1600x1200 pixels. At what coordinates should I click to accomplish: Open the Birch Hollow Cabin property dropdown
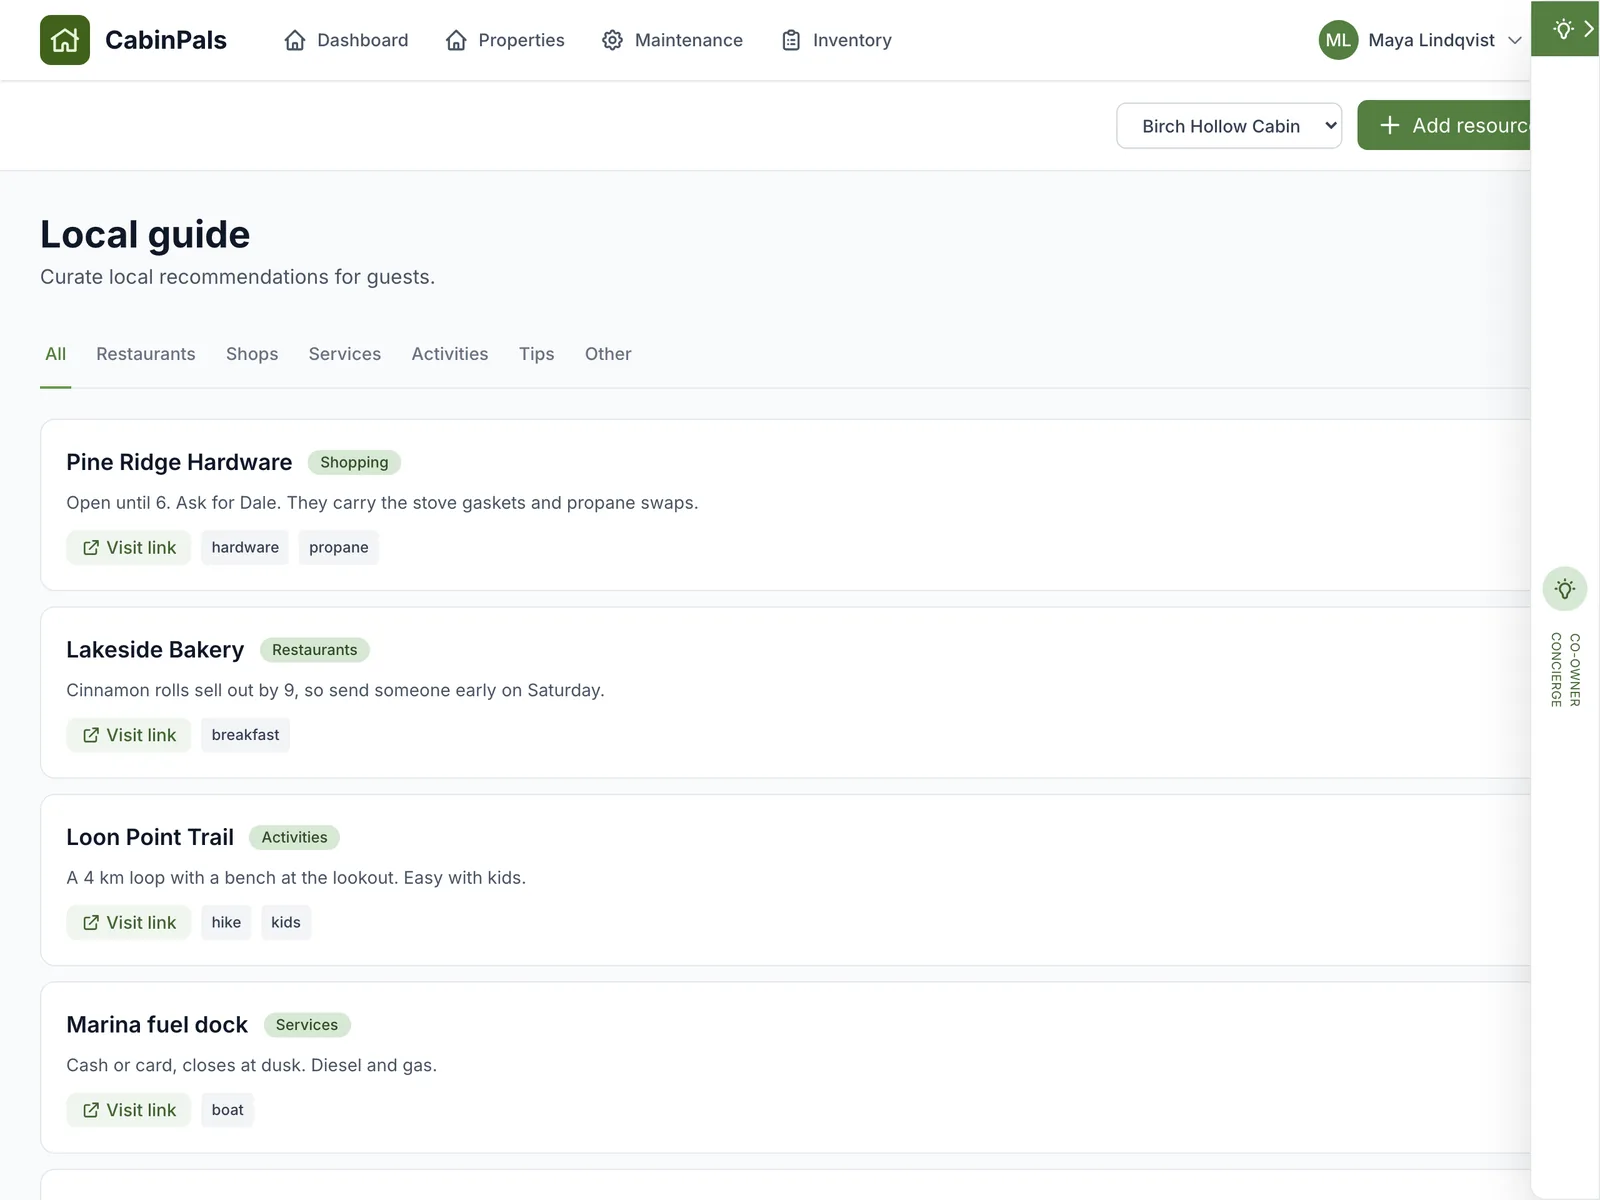1229,125
